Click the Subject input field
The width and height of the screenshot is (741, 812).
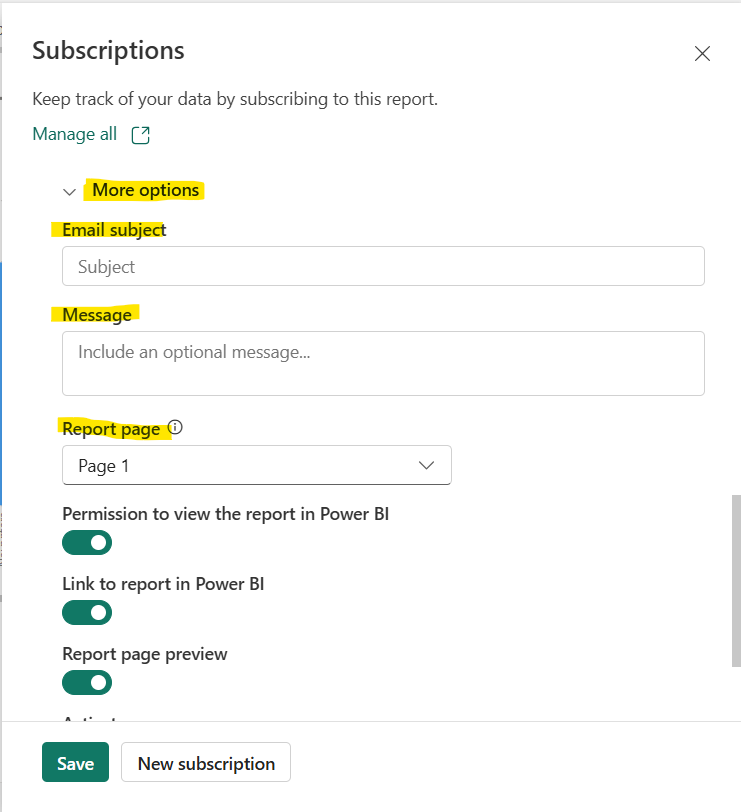[x=383, y=266]
